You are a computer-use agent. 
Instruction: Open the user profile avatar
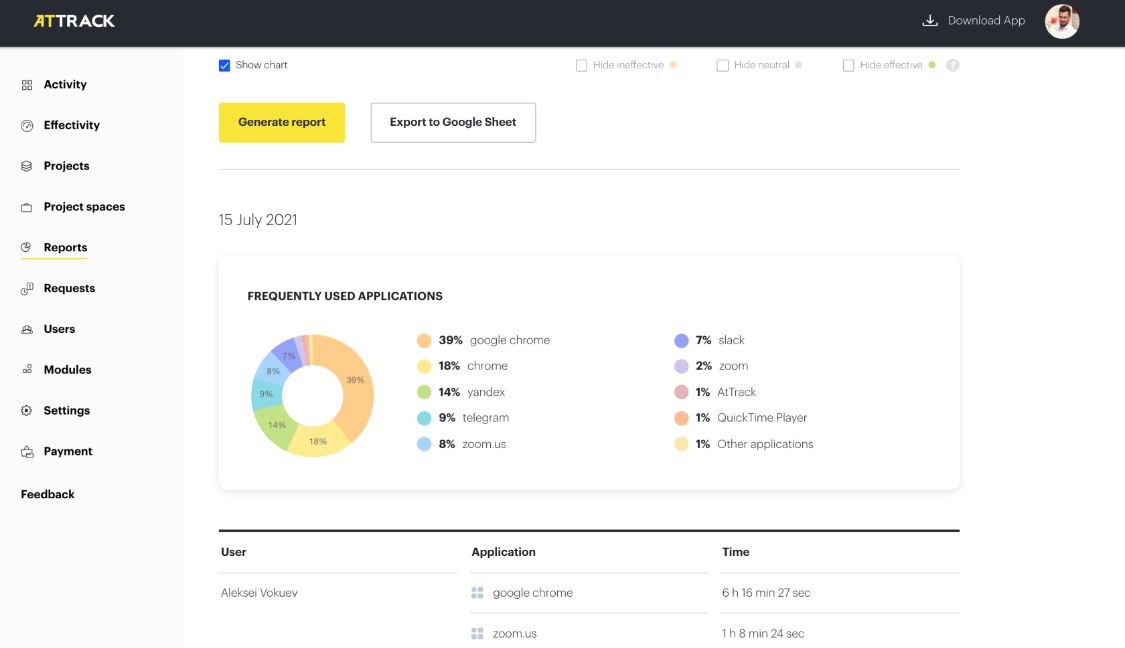[x=1062, y=22]
